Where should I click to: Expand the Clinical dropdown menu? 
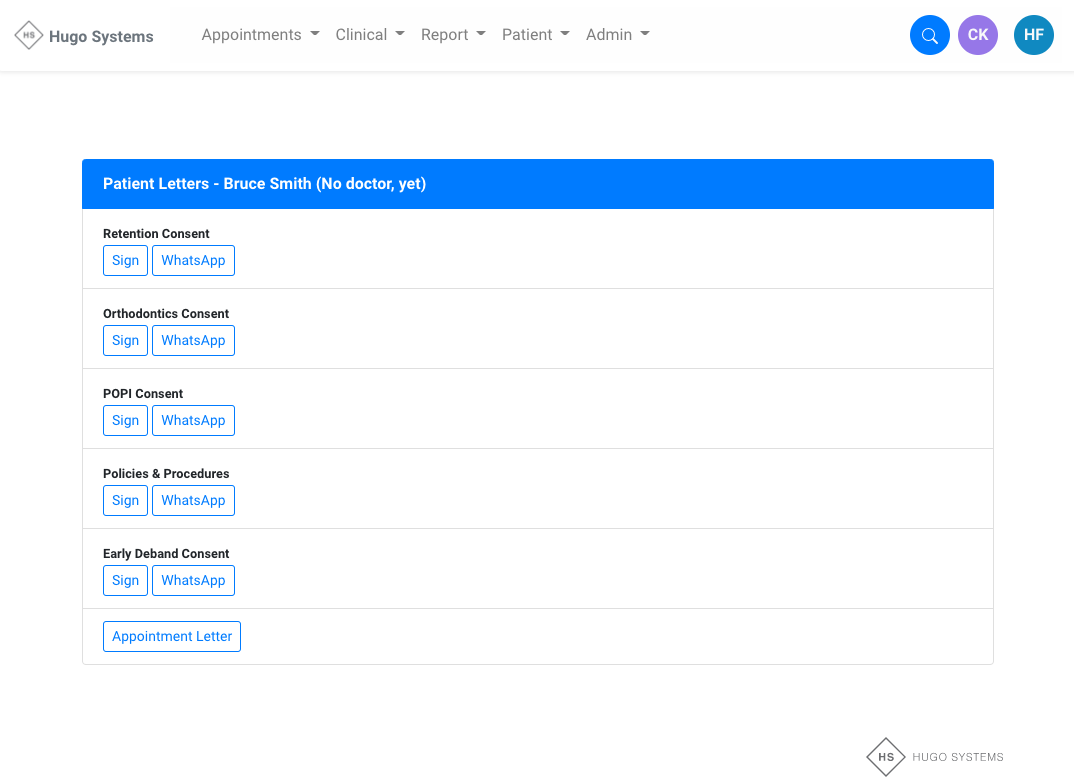click(370, 35)
